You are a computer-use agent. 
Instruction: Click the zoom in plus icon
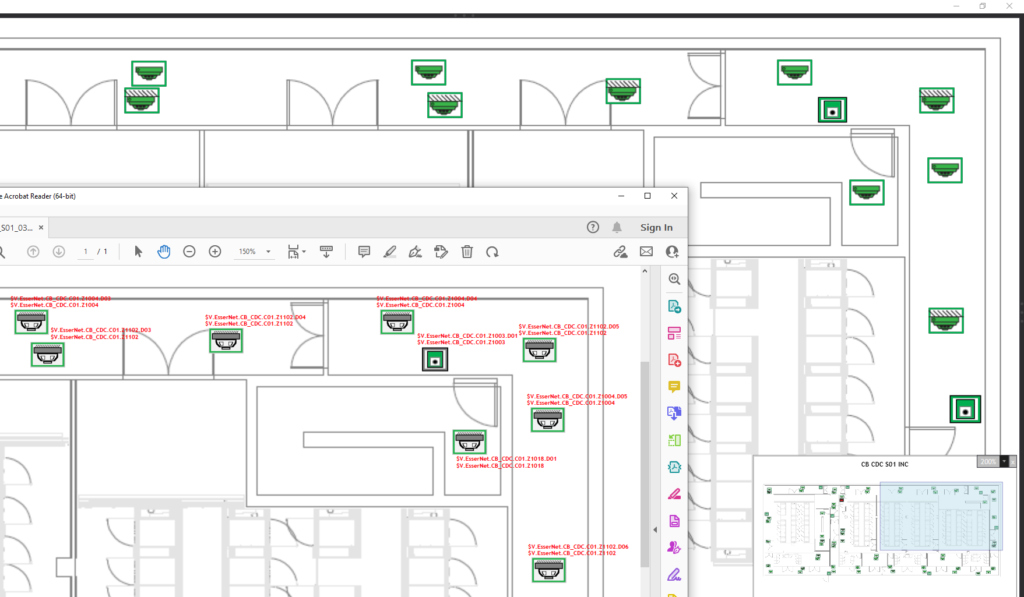(214, 251)
